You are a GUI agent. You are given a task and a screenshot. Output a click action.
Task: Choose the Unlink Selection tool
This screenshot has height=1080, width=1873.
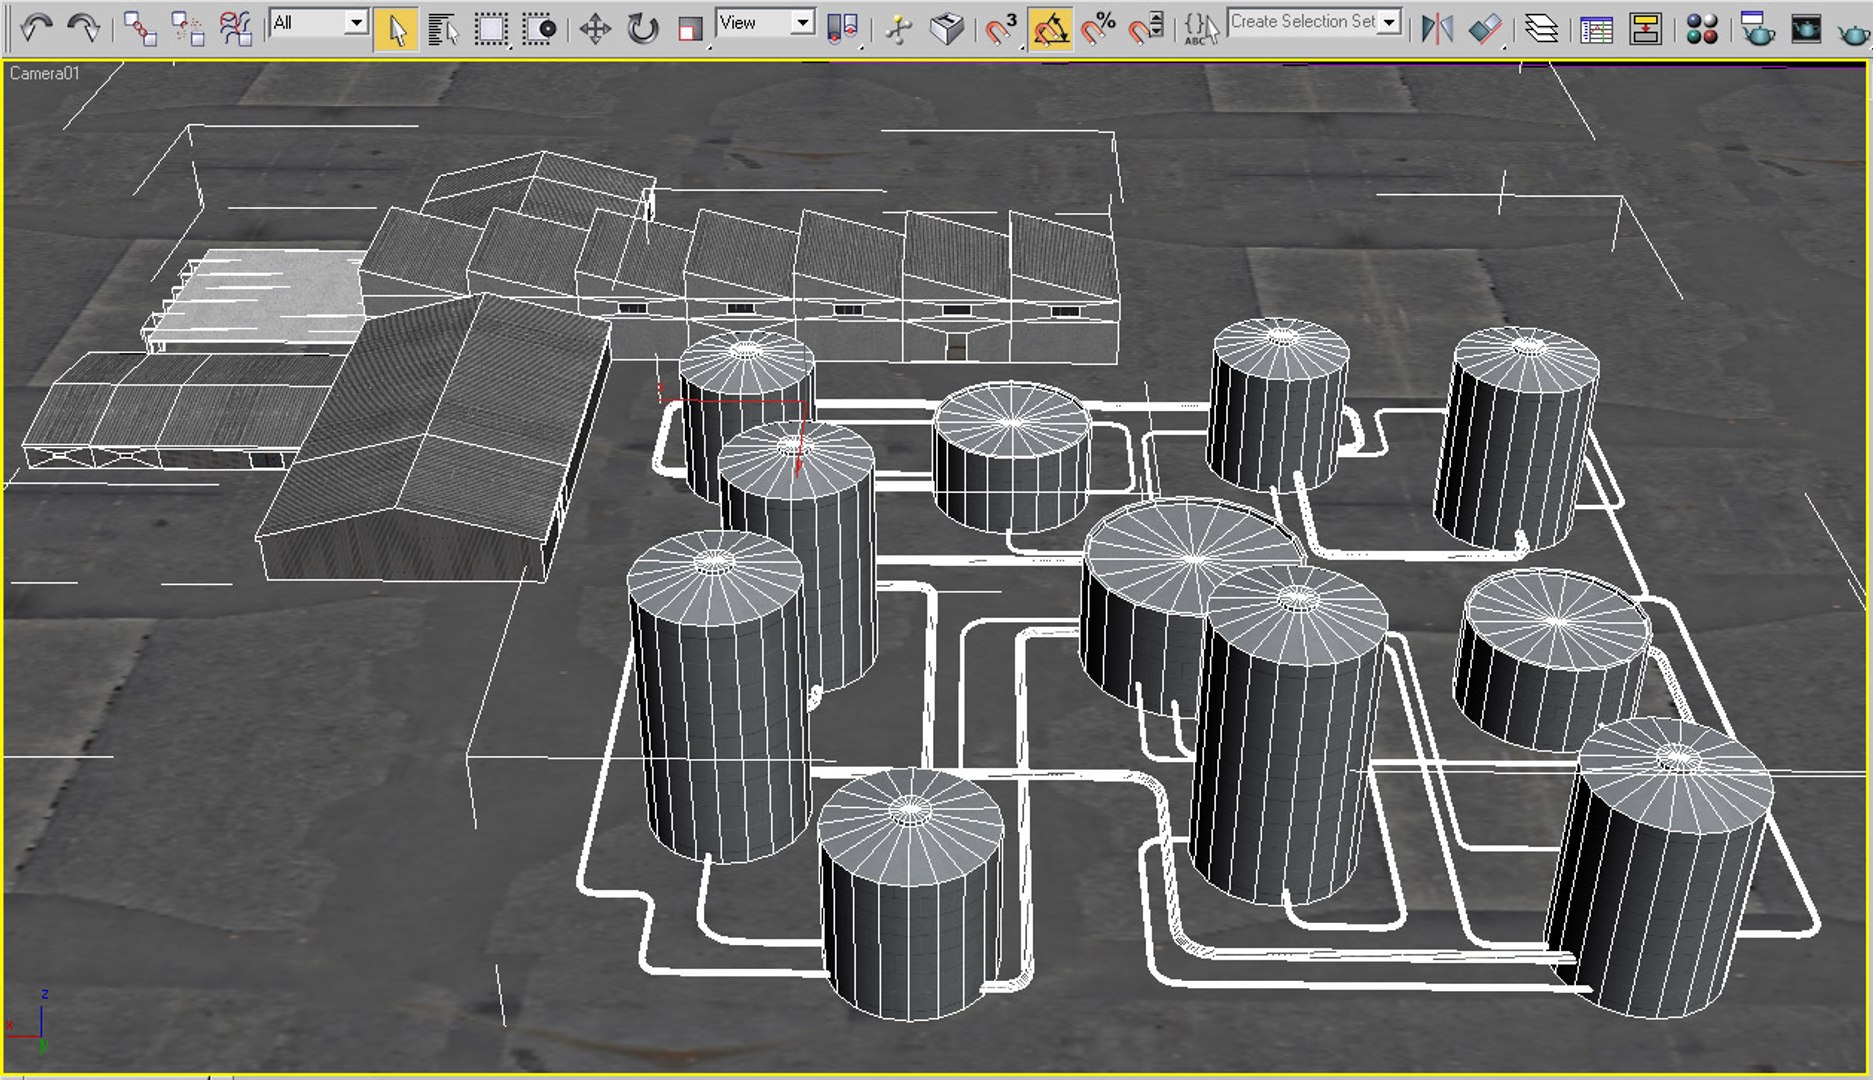click(x=187, y=28)
